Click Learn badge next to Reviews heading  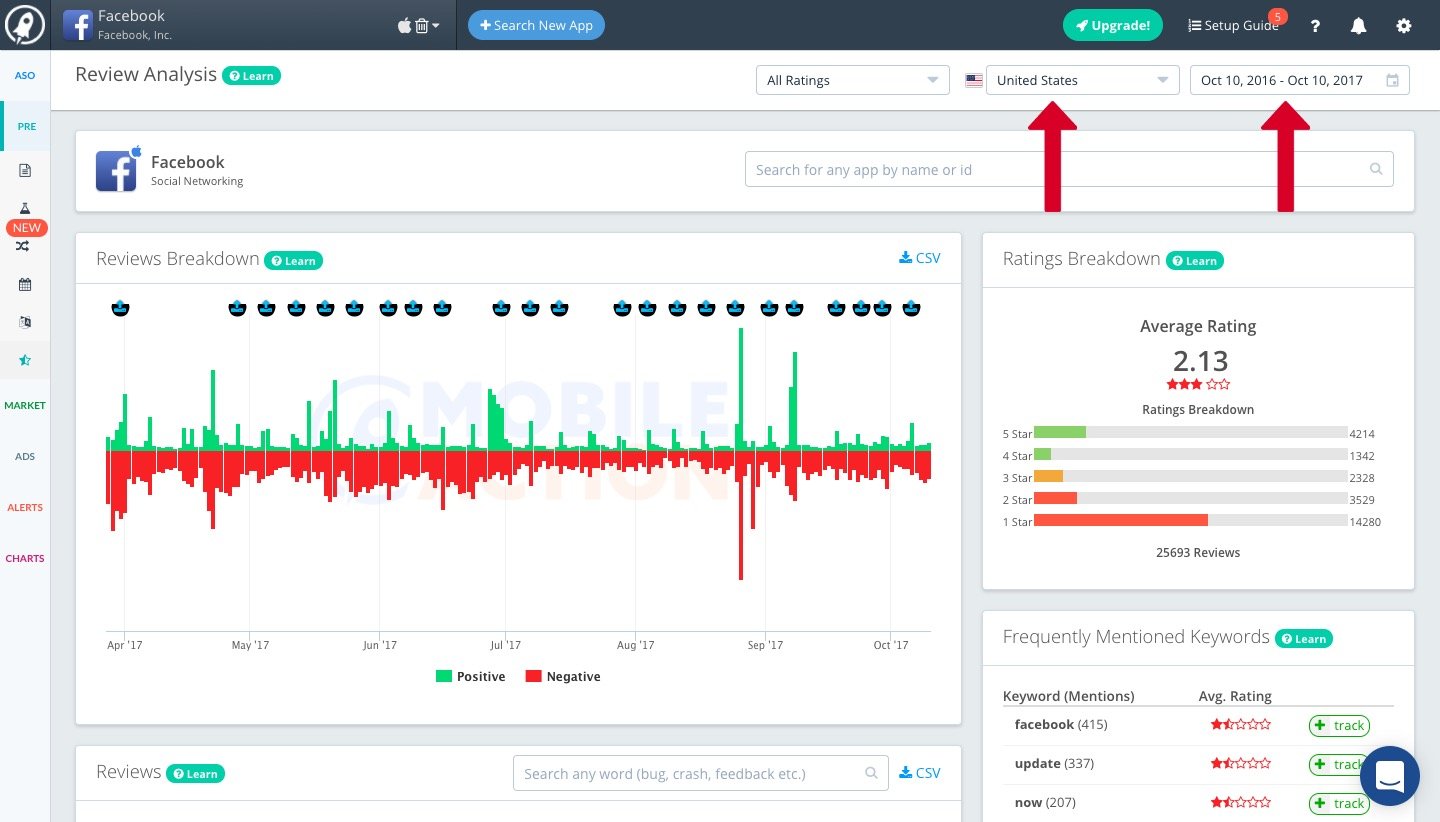(x=195, y=773)
